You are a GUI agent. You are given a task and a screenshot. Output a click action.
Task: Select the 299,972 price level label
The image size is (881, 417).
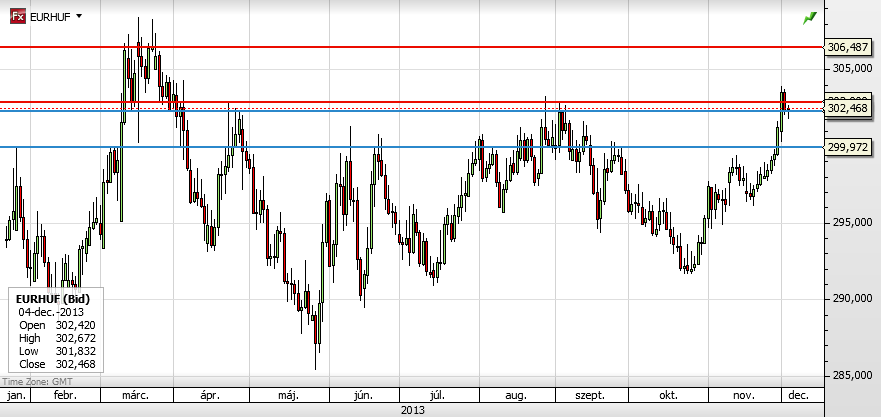point(847,147)
